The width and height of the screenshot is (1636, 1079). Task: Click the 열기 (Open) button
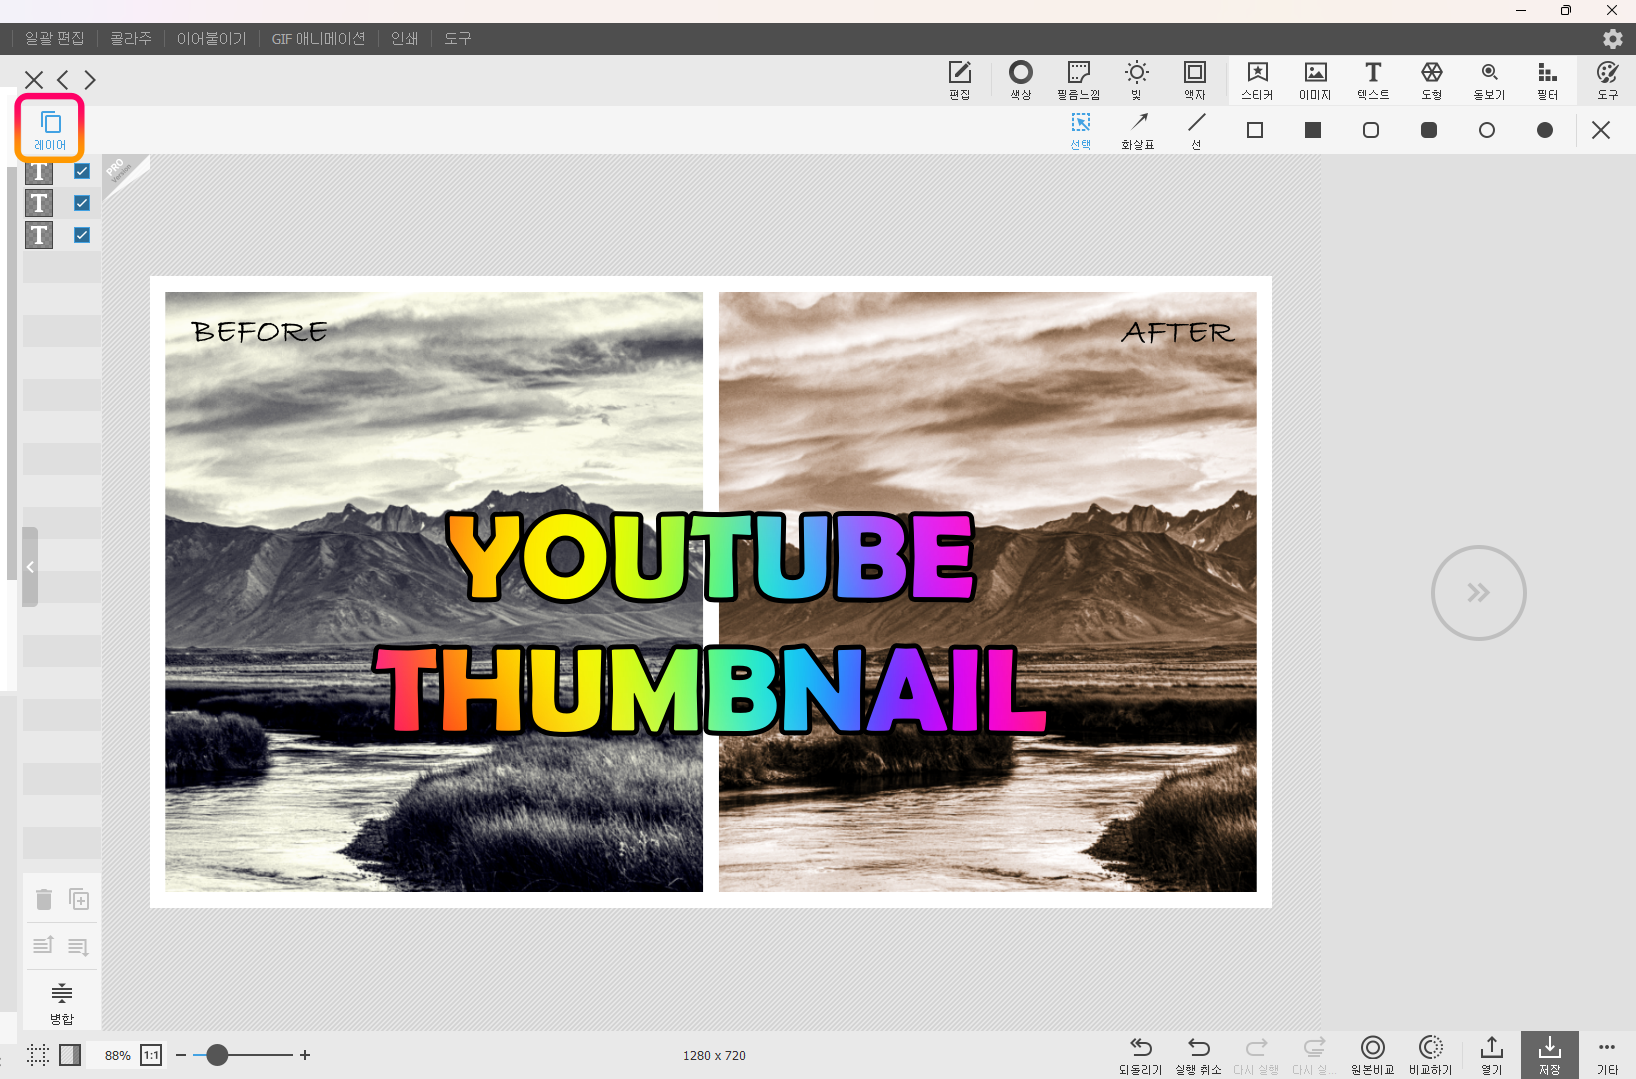[x=1491, y=1055]
